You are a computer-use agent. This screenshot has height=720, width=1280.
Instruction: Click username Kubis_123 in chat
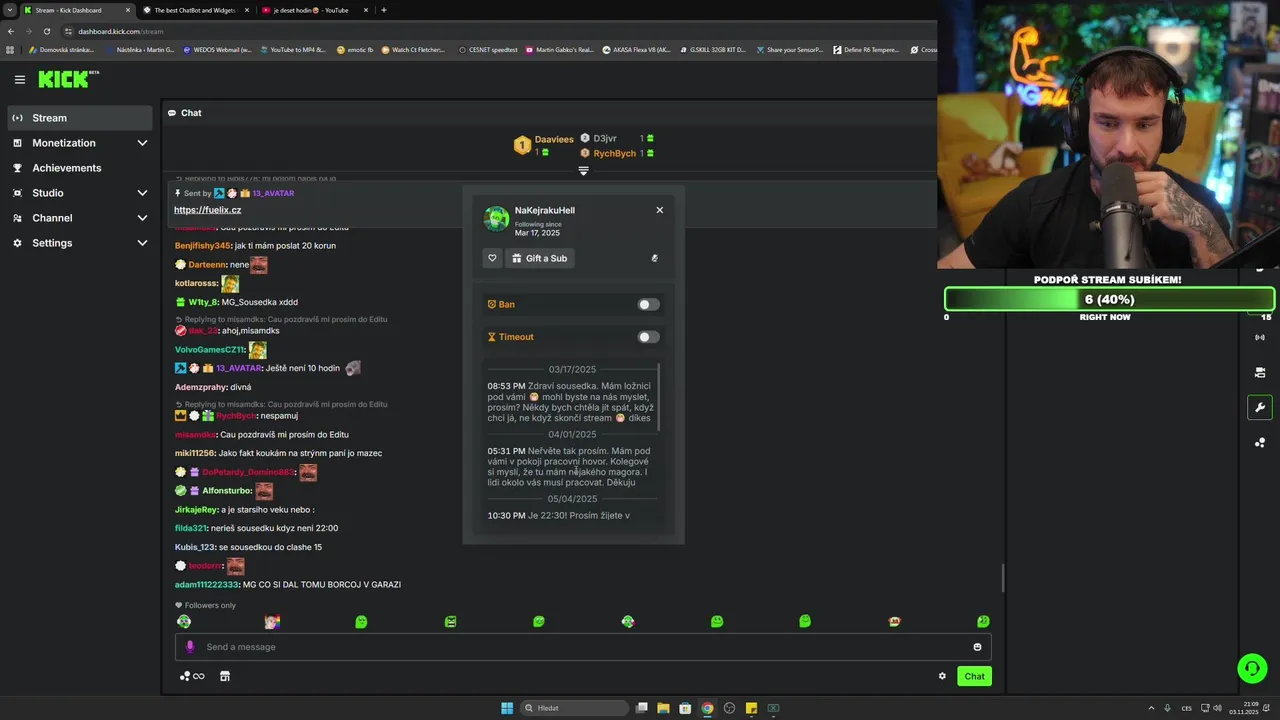(195, 547)
